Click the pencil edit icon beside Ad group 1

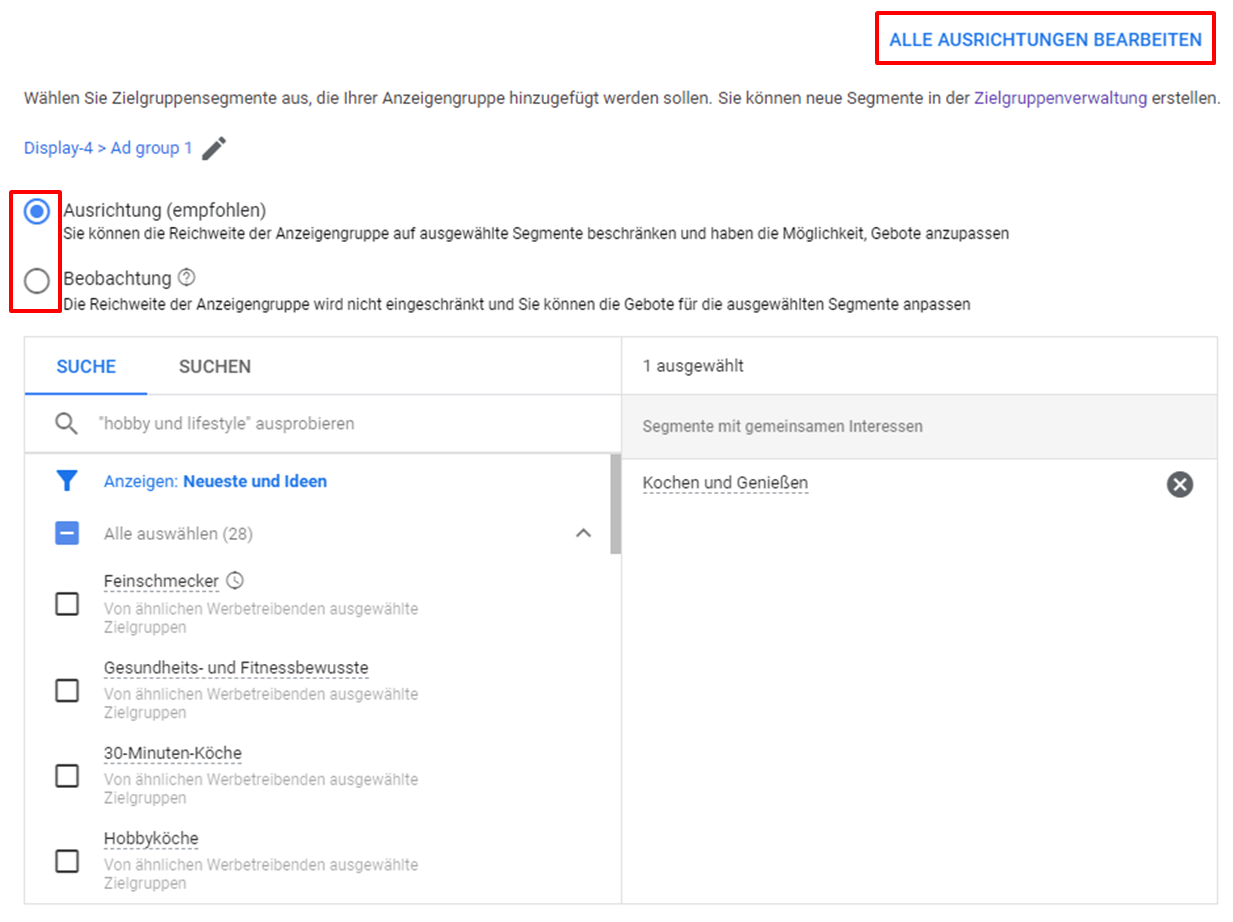214,149
